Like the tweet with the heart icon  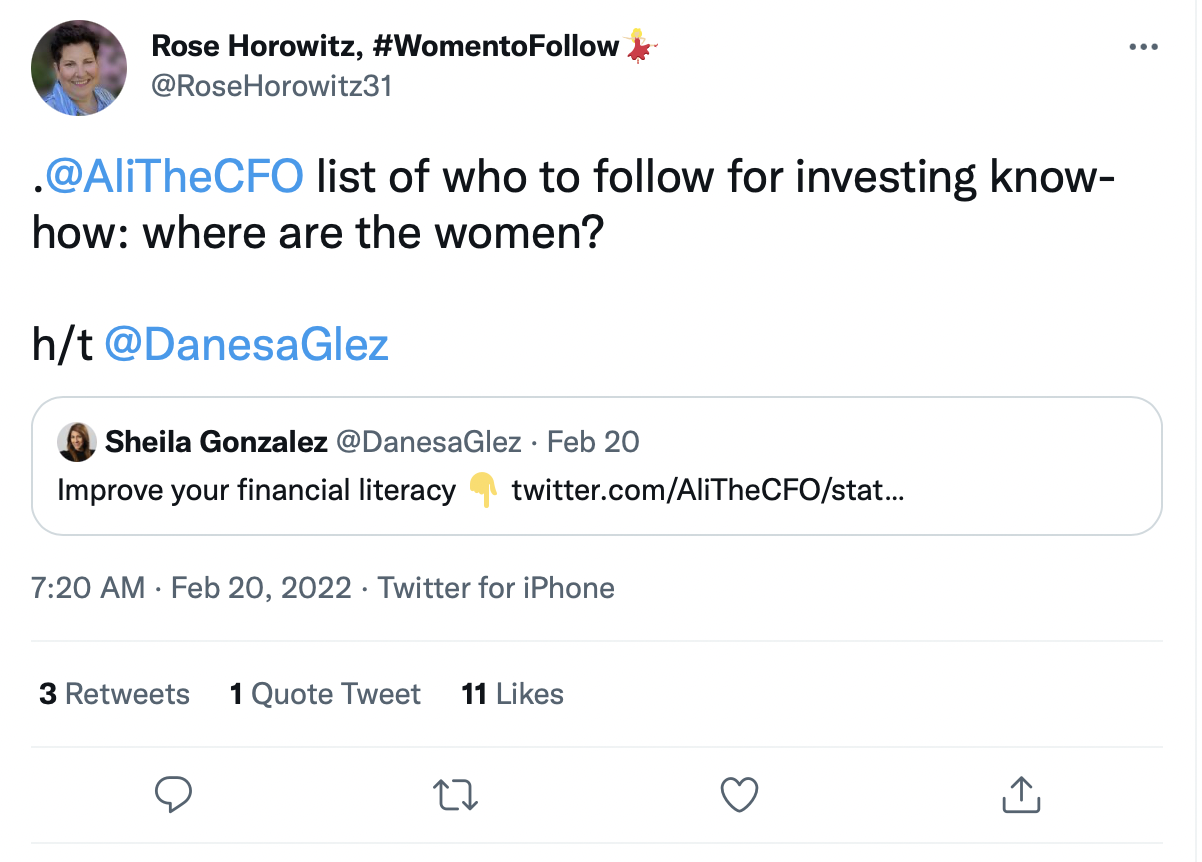tap(738, 795)
